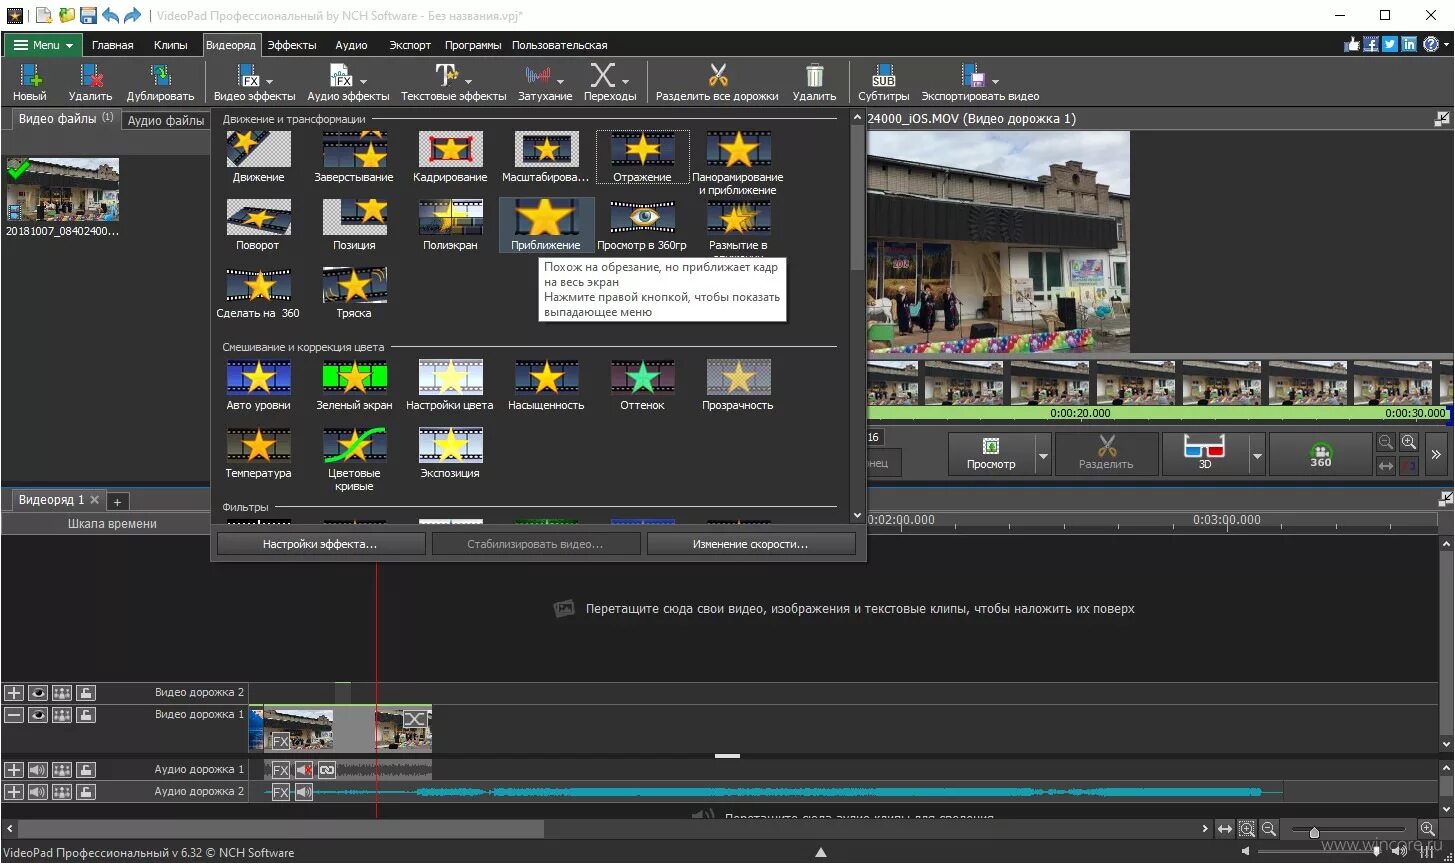Screen dimensions: 1455x864
Task: Choose the Зеленый экран effect
Action: tap(354, 385)
